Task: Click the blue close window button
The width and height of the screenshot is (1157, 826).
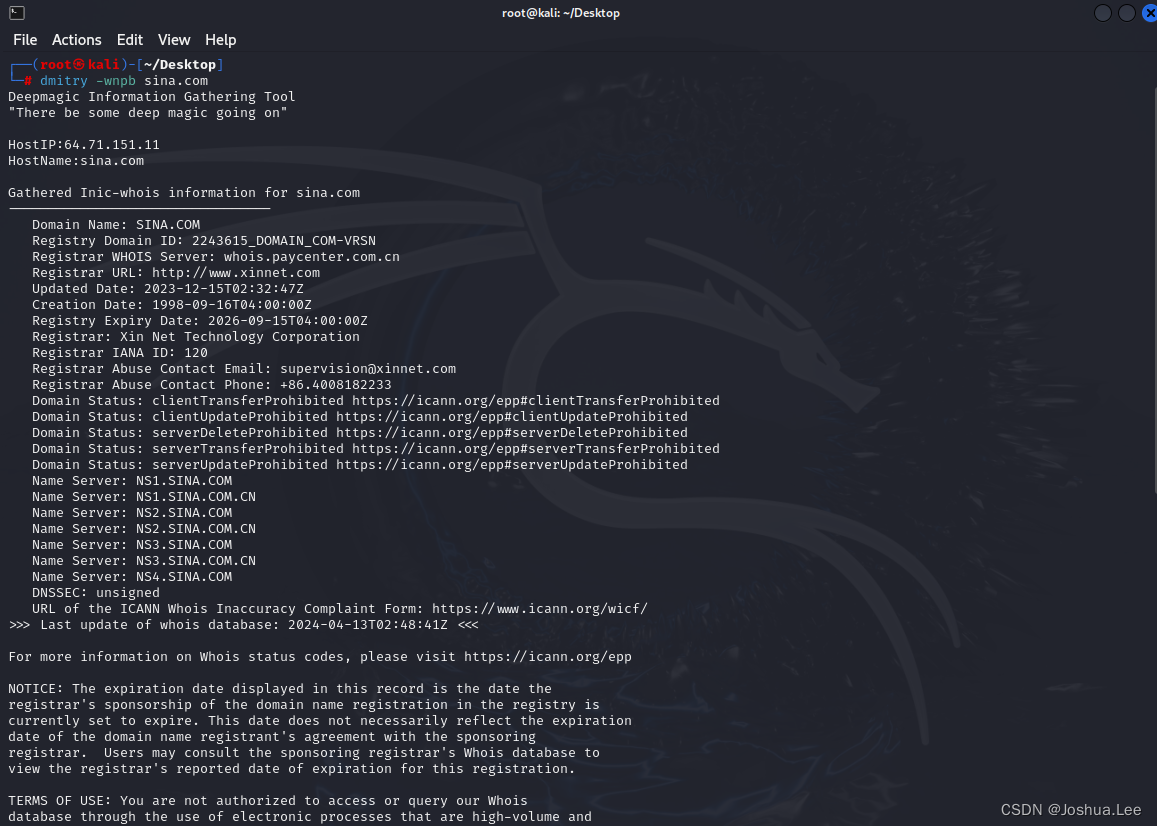Action: point(1150,13)
